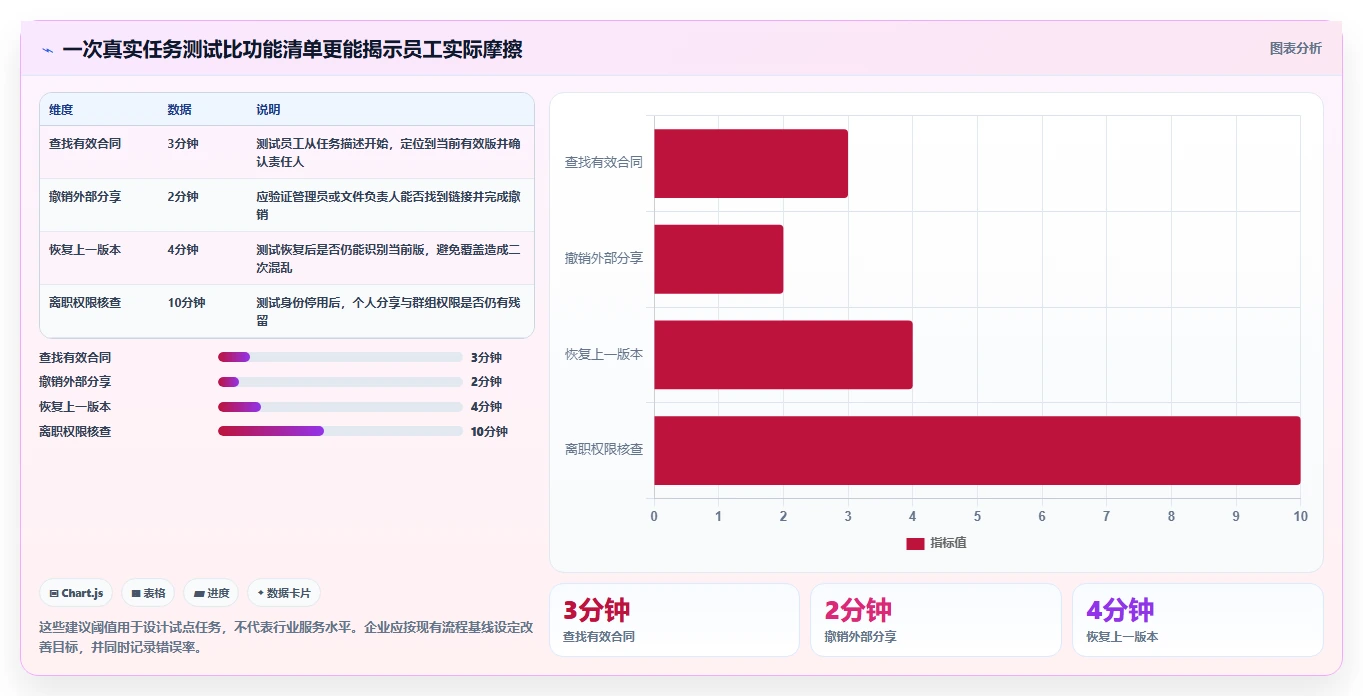Open the 2分钟 撤销外部分享 data card
1363x696 pixels.
[x=935, y=620]
